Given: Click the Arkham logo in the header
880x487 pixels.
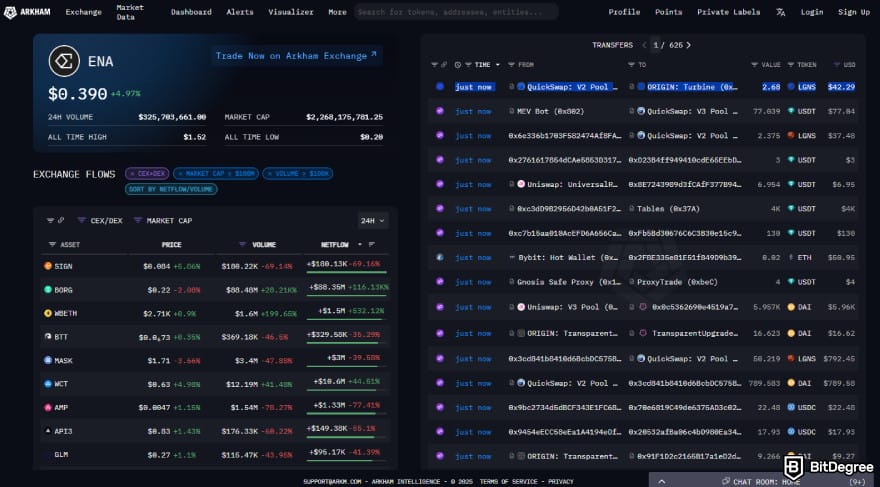Looking at the screenshot, I should (x=26, y=12).
